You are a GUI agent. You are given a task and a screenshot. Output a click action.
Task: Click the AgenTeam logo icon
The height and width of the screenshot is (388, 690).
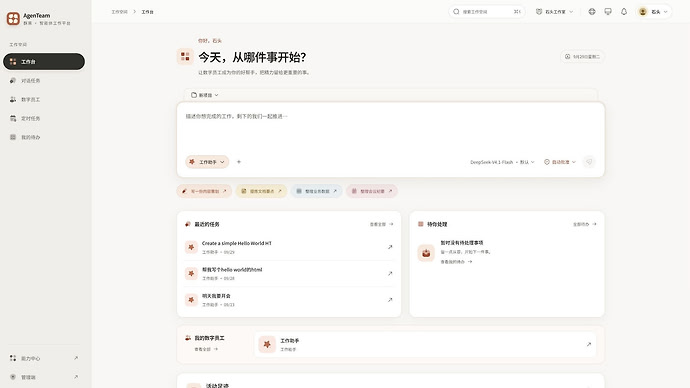point(13,18)
